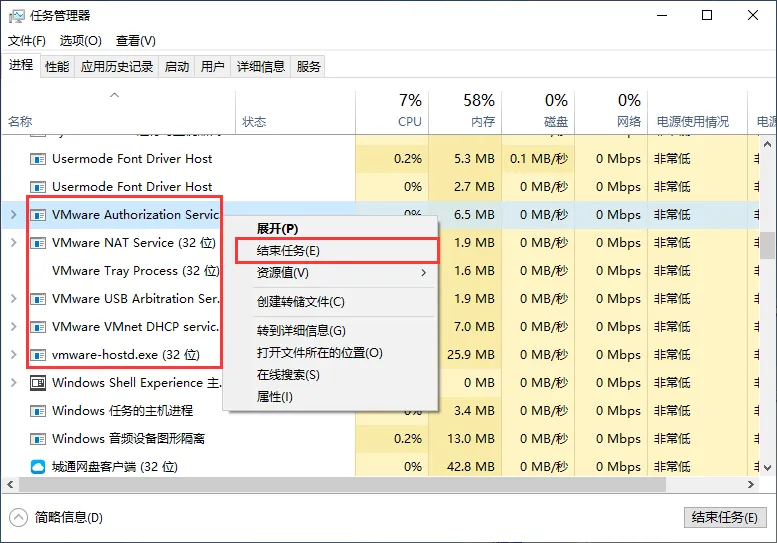
Task: Click VMware NAT Service process icon
Action: click(38, 243)
